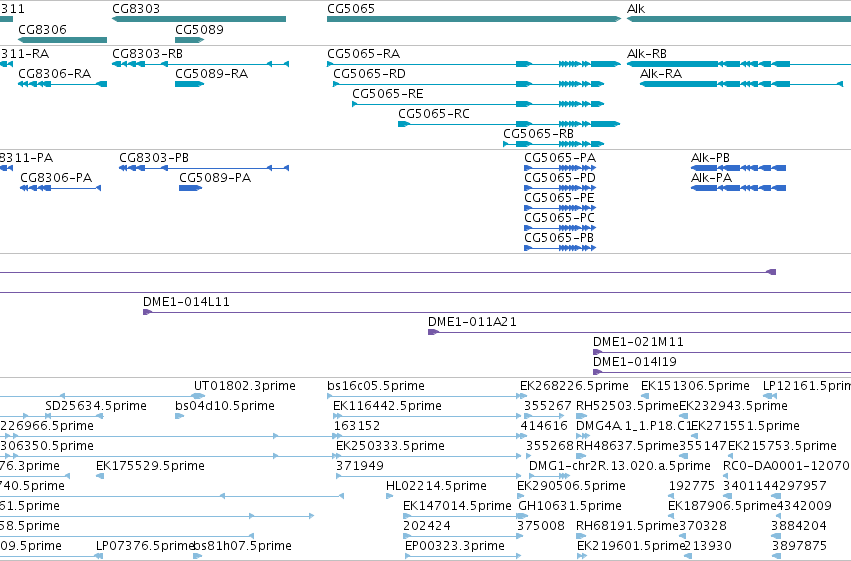
Task: Select protein CG8303-PB
Action: click(204, 168)
